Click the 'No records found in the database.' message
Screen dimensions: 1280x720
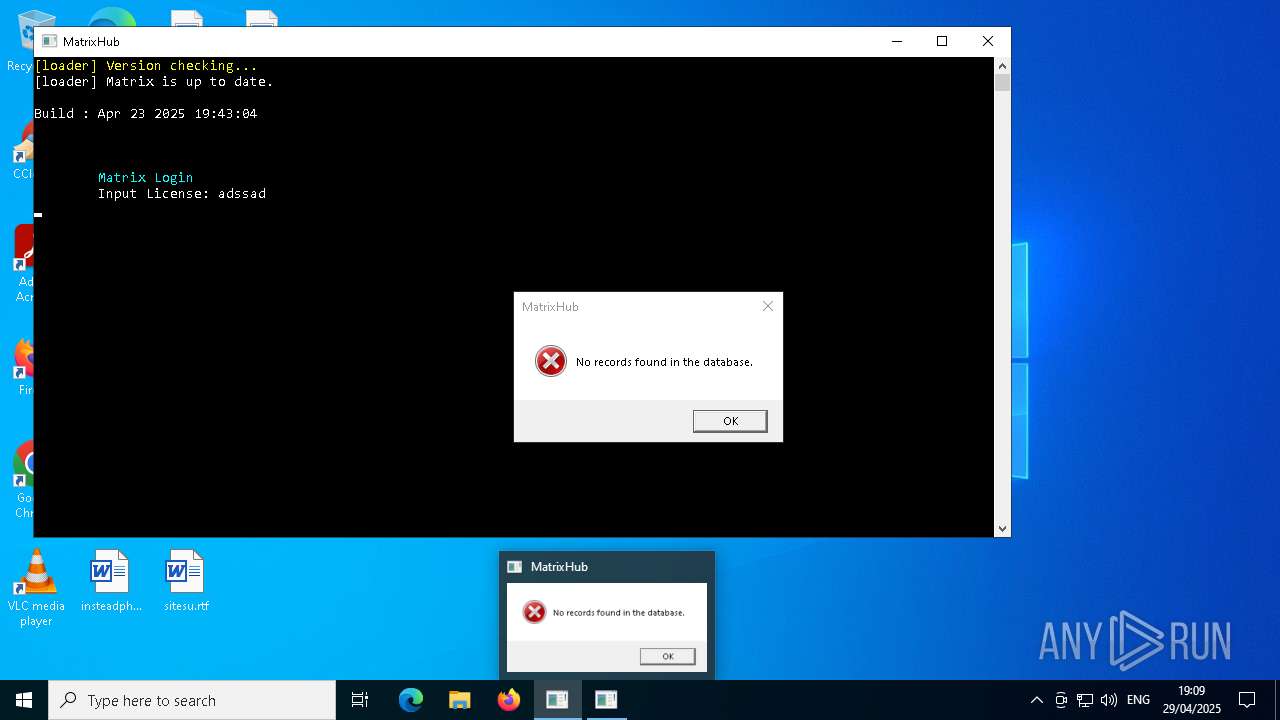coord(664,362)
